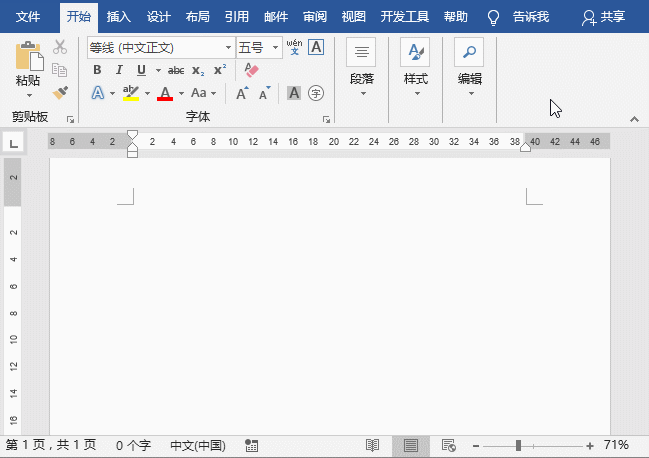The image size is (649, 458).
Task: Click the strikethrough abc icon
Action: tap(176, 70)
